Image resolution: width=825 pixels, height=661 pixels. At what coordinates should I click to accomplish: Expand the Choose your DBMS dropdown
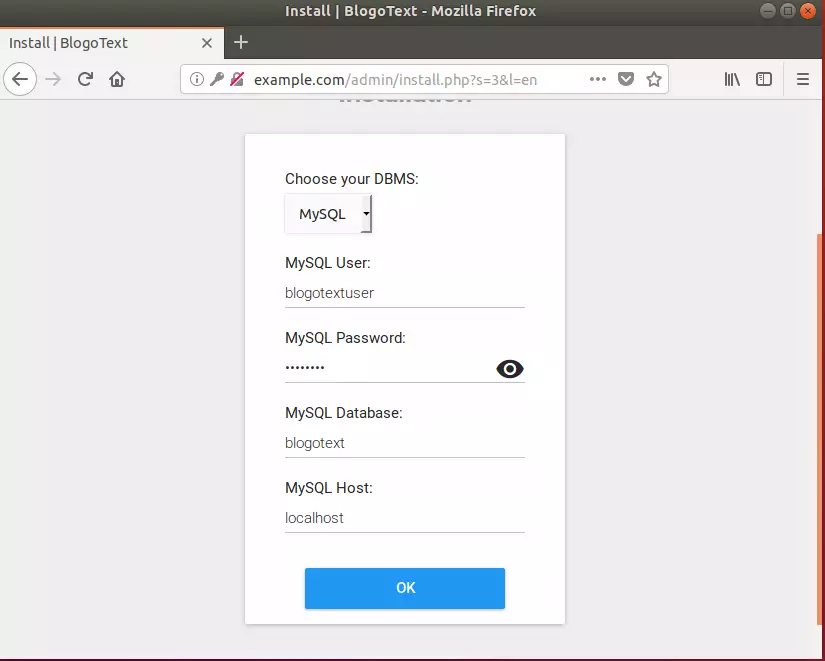[328, 214]
